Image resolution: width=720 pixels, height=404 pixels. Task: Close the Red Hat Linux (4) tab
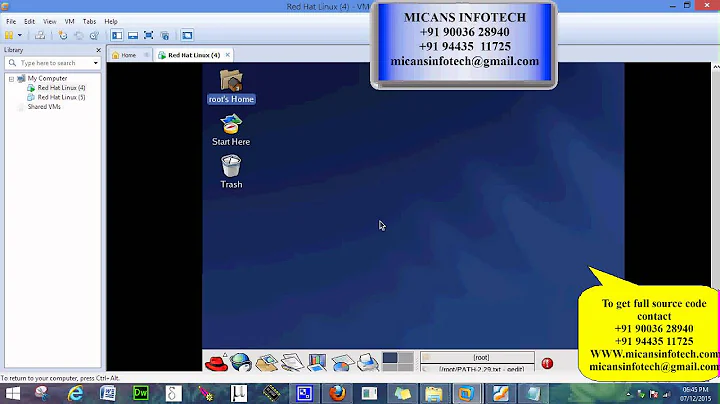coord(227,55)
